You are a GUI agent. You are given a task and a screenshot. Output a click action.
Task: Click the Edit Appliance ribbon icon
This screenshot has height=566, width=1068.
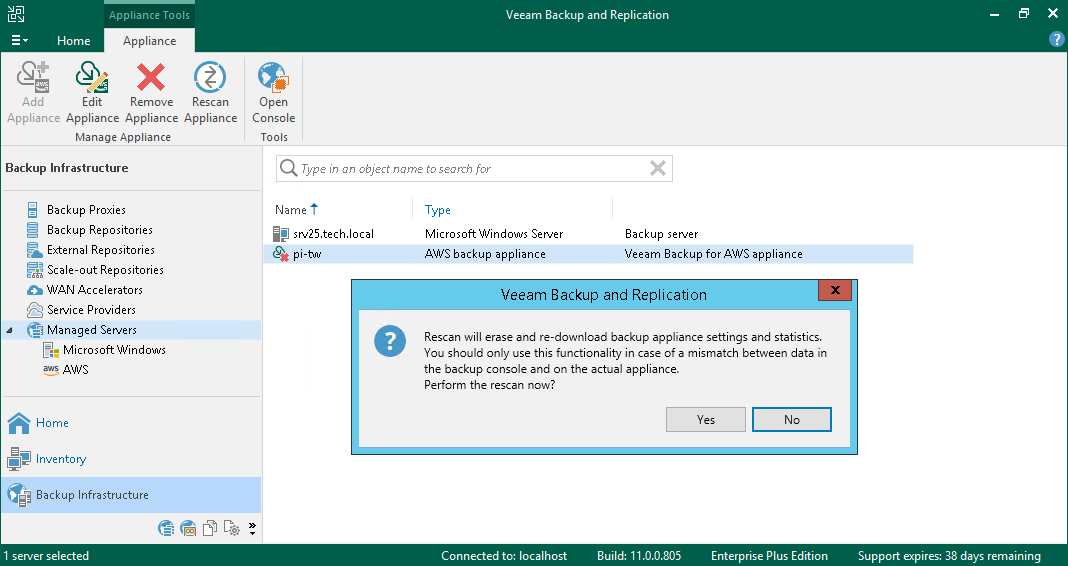(92, 76)
